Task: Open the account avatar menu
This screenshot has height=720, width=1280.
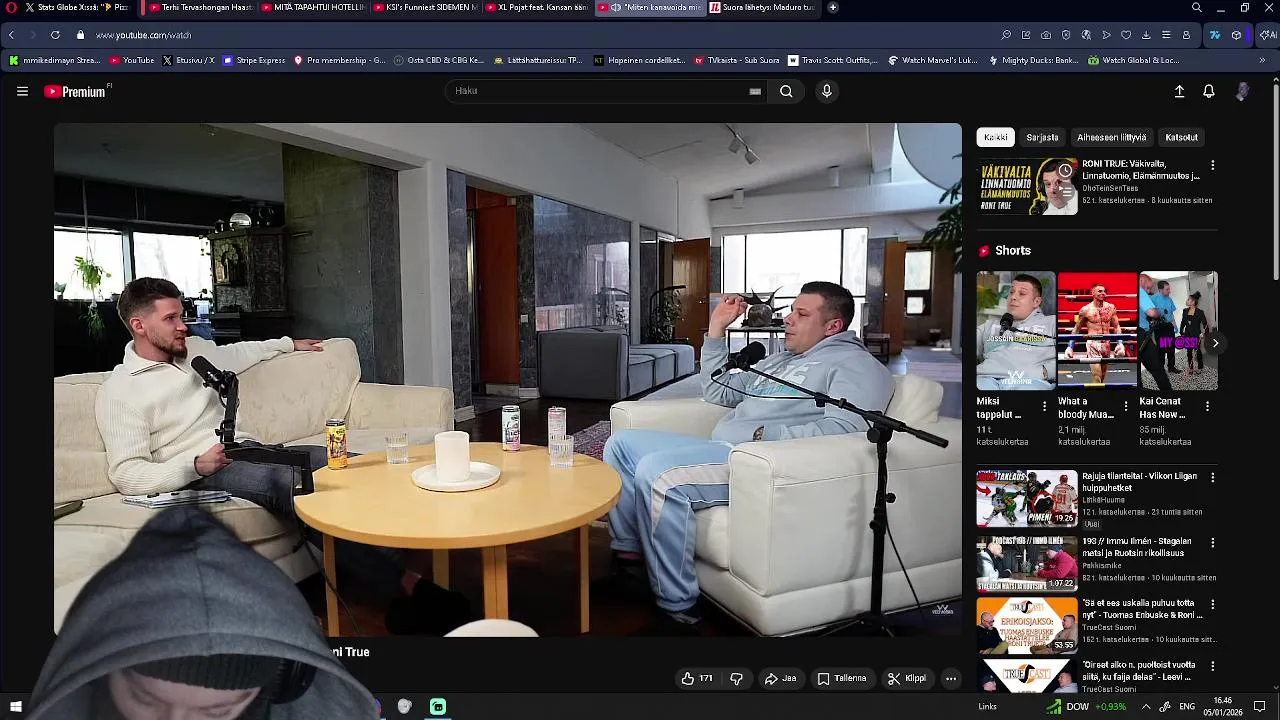Action: [x=1242, y=91]
